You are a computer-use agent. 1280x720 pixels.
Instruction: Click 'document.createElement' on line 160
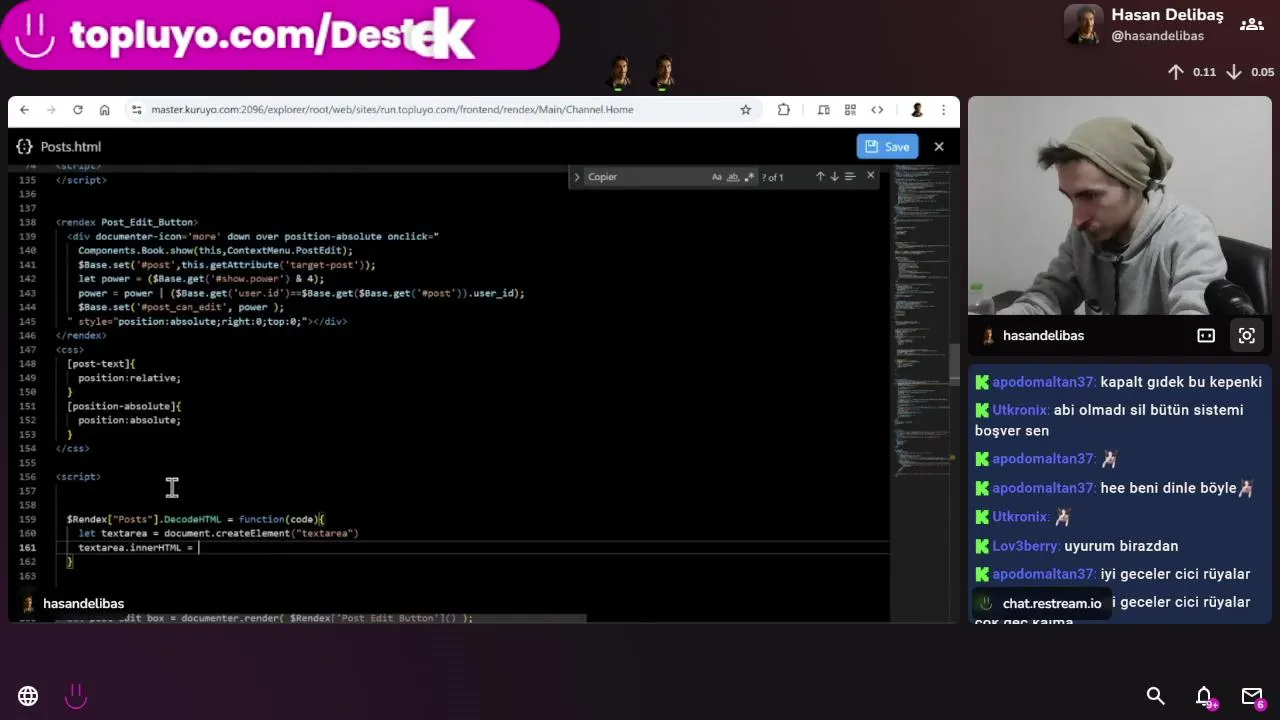pyautogui.click(x=227, y=534)
